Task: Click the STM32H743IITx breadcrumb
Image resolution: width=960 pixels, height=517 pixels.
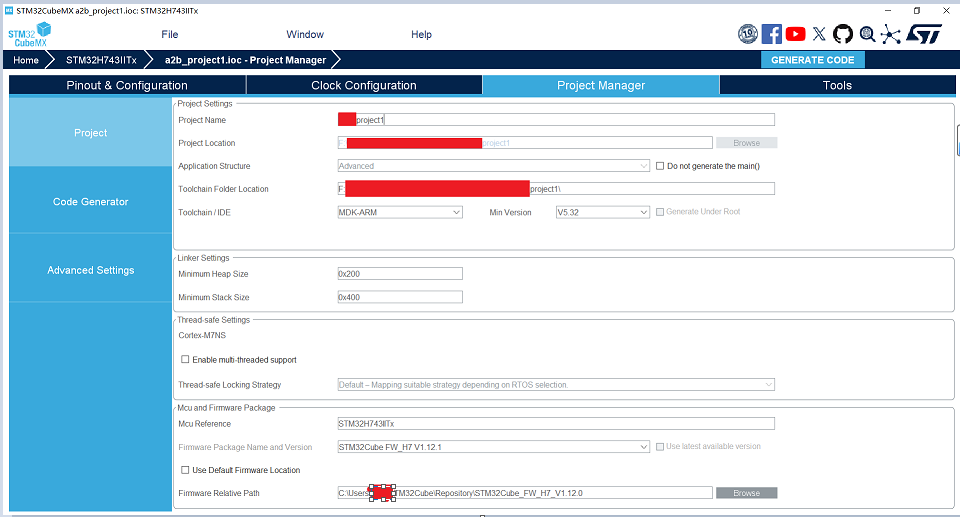Action: (101, 60)
